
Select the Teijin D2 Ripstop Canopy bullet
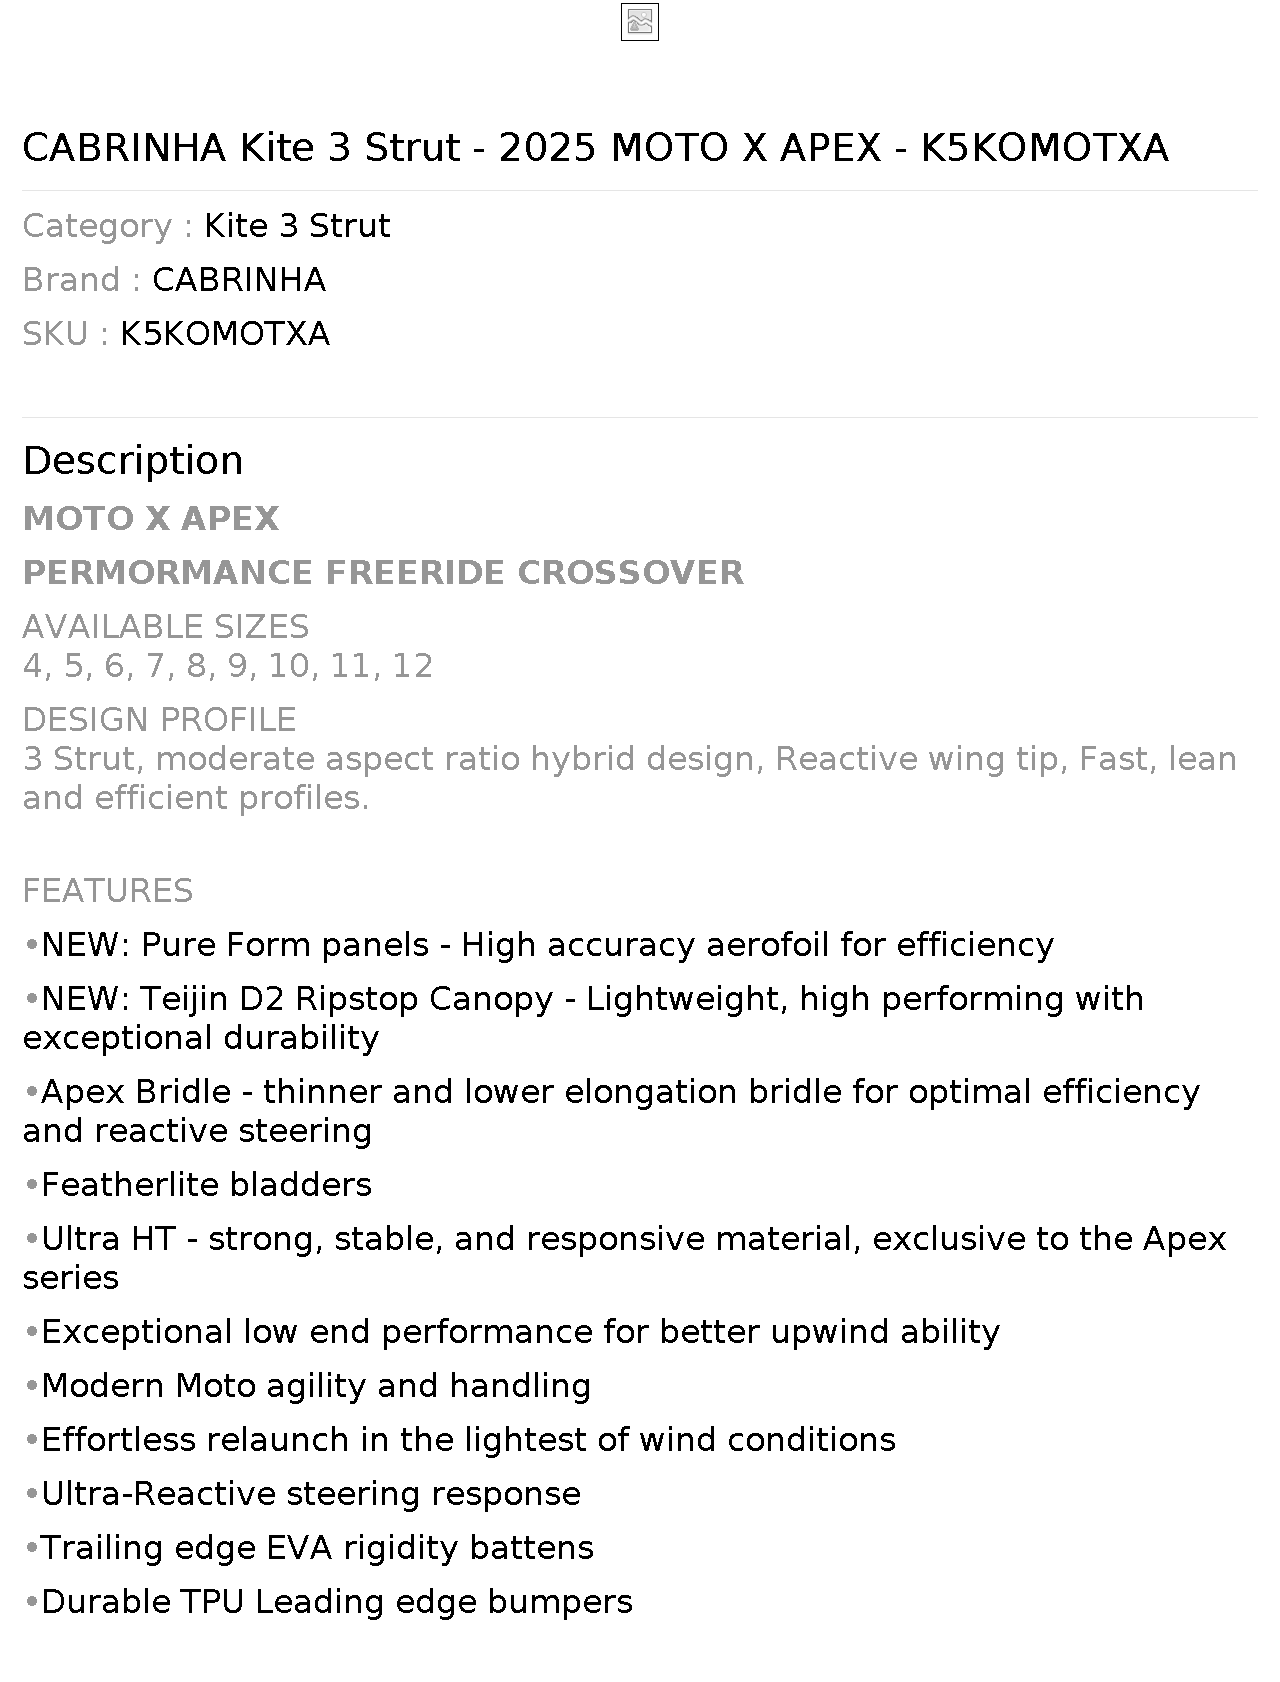[x=583, y=1018]
